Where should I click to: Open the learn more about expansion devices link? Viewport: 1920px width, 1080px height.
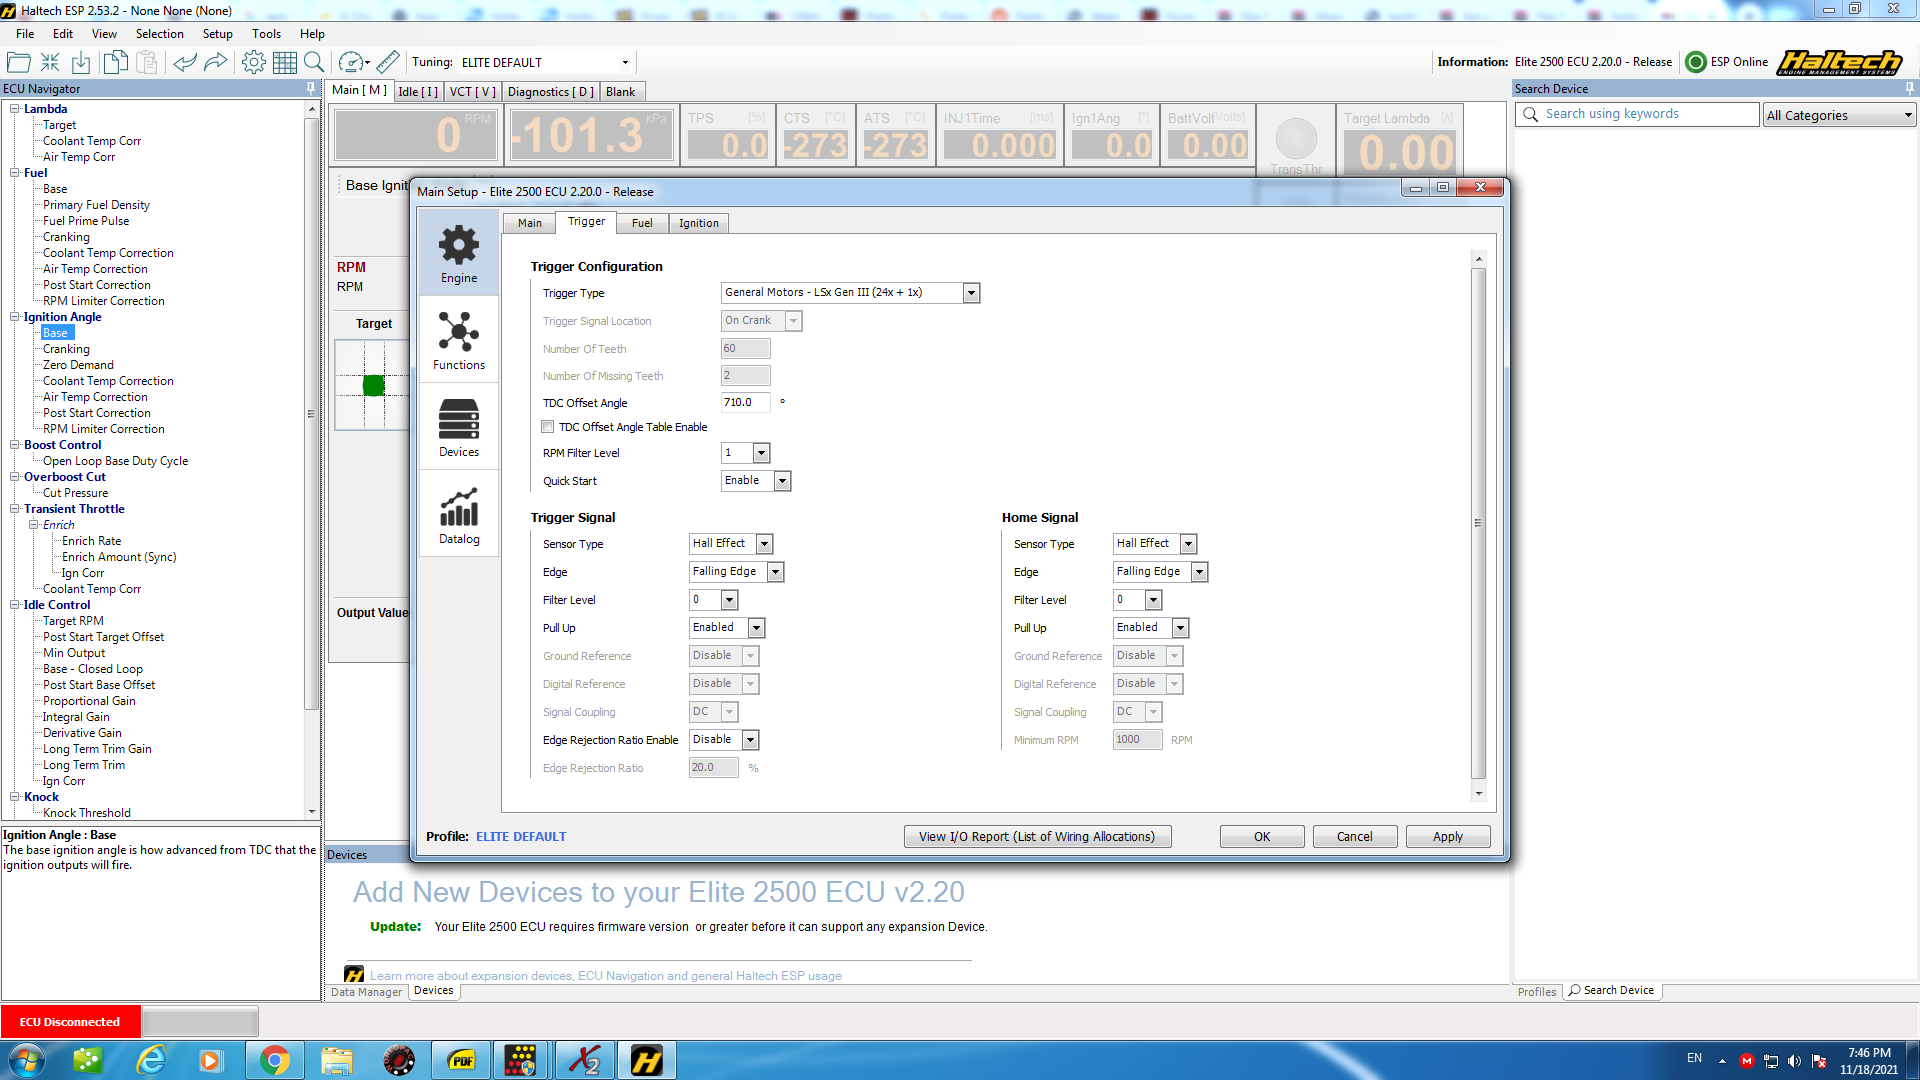tap(606, 976)
